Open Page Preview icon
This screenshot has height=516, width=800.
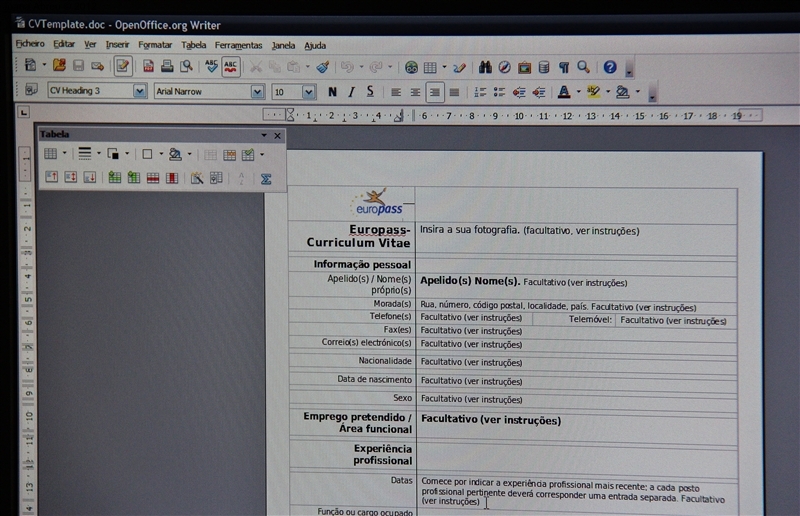[186, 66]
